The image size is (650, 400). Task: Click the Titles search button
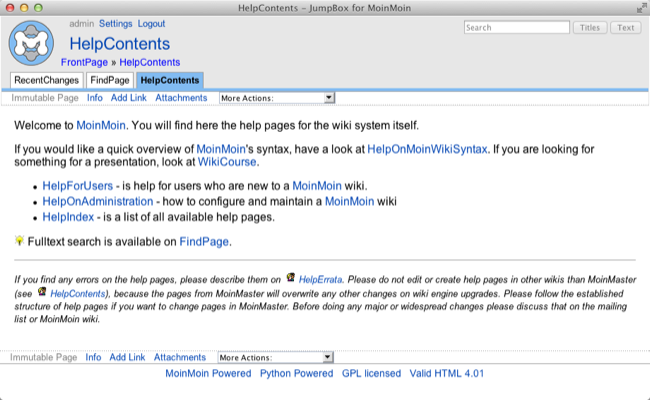coord(590,27)
